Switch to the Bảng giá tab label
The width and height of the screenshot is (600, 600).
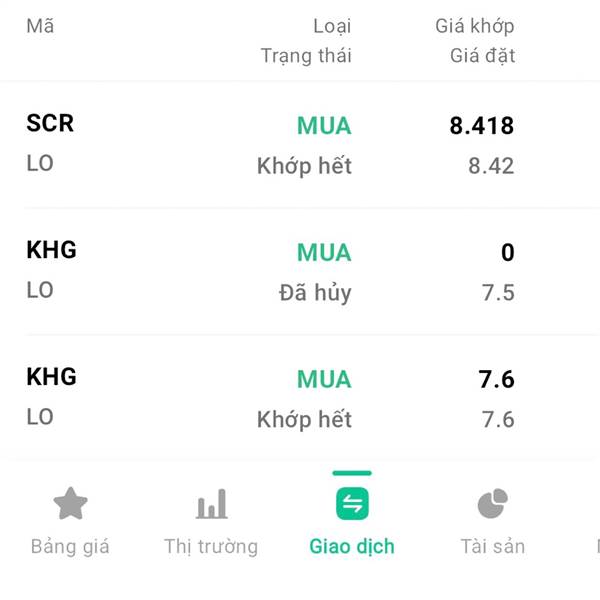coord(70,546)
